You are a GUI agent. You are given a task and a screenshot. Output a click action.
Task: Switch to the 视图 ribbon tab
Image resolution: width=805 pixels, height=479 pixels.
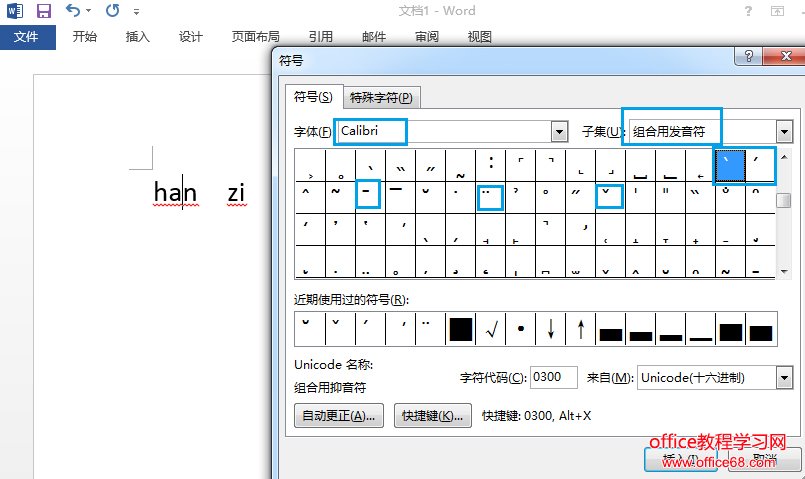tap(480, 36)
